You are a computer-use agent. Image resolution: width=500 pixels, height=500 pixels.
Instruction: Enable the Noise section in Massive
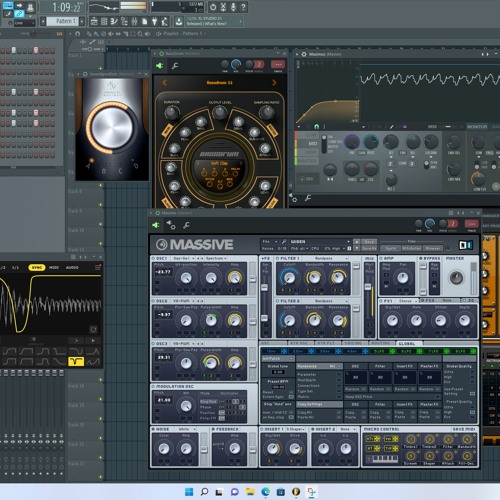click(154, 429)
